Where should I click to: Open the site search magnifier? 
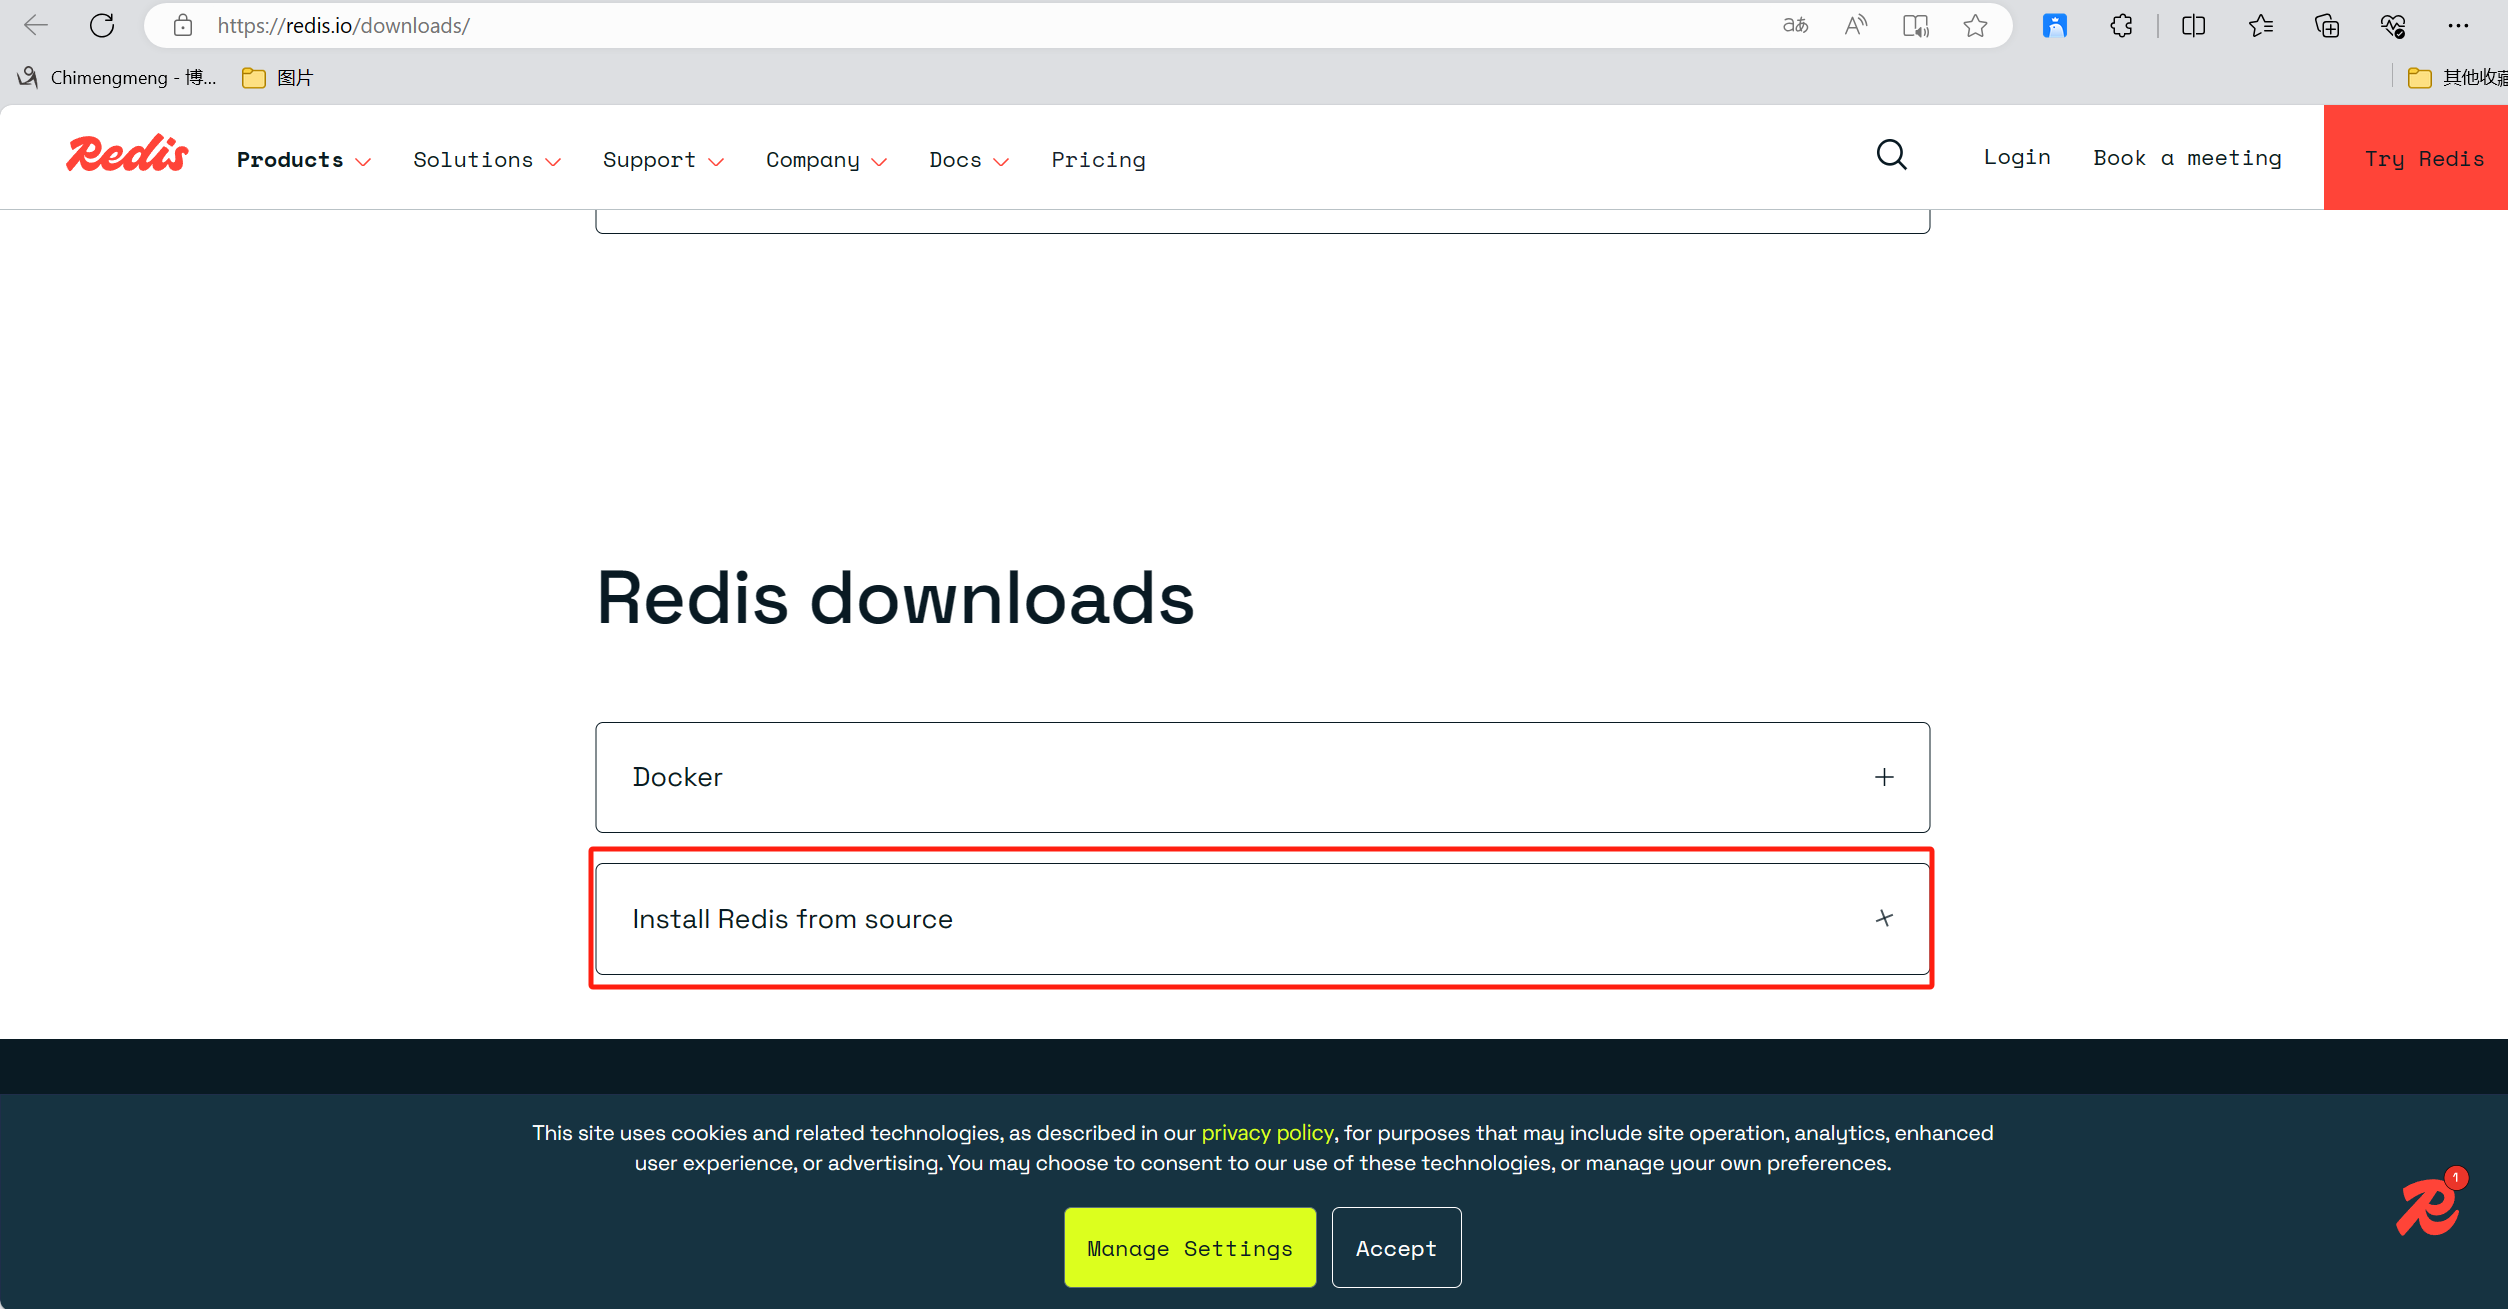click(1891, 155)
